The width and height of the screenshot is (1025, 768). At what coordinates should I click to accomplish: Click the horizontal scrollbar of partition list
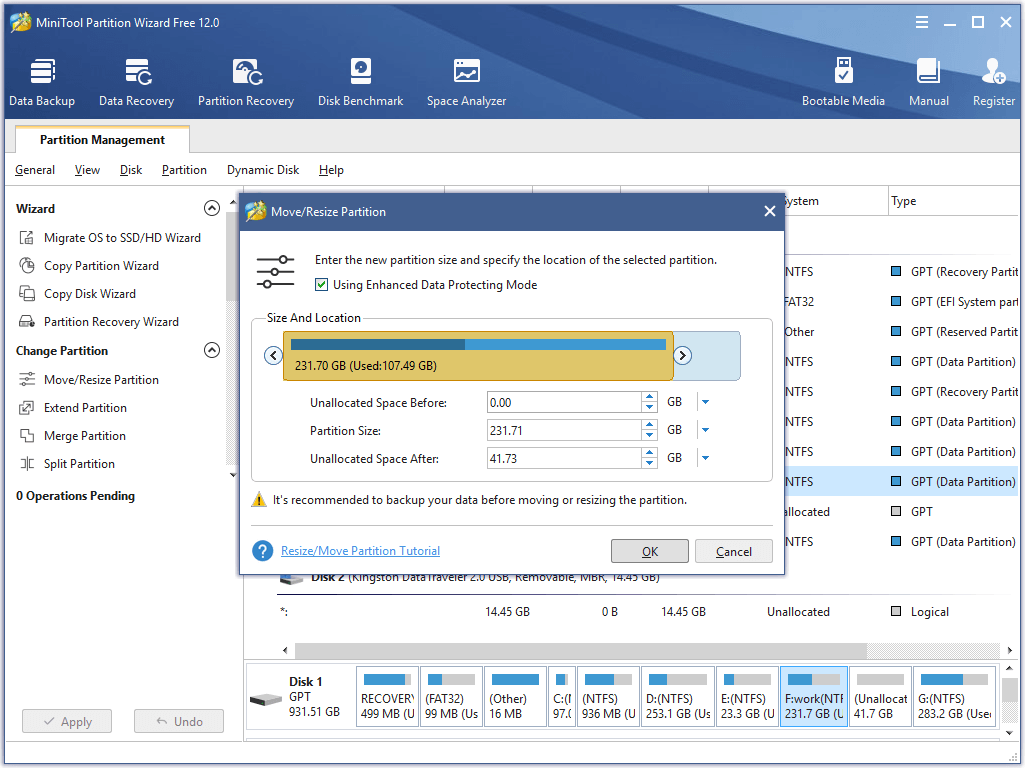tap(580, 650)
